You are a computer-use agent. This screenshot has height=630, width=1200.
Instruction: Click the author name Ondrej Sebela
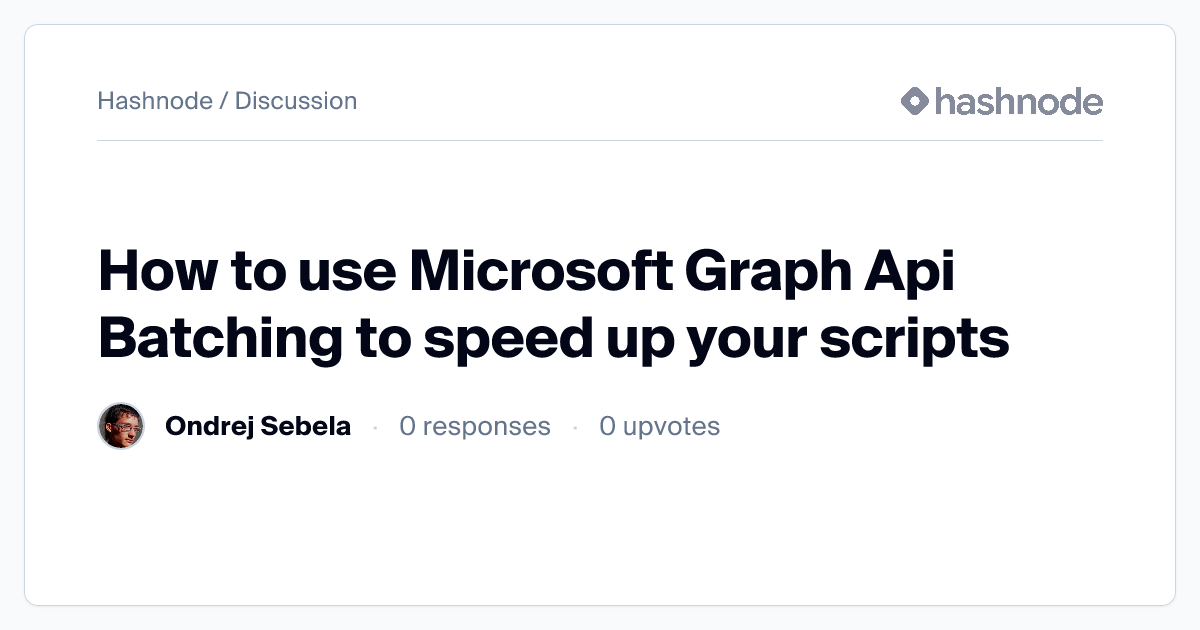pyautogui.click(x=258, y=427)
